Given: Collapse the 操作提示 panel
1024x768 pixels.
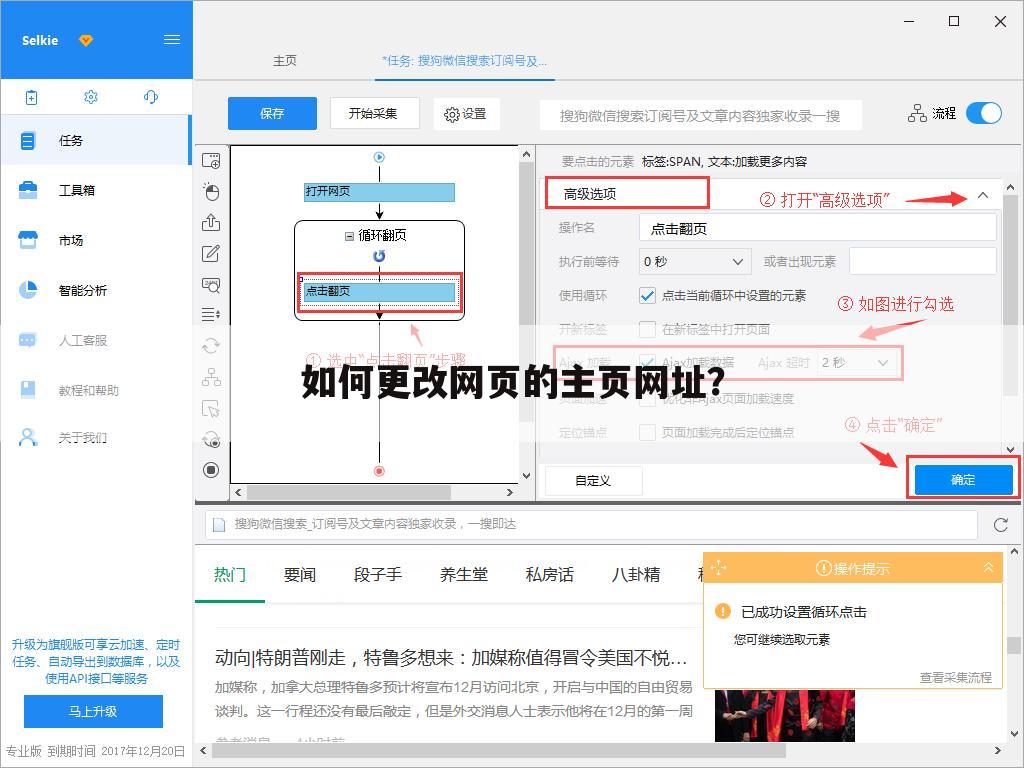Looking at the screenshot, I should 989,568.
